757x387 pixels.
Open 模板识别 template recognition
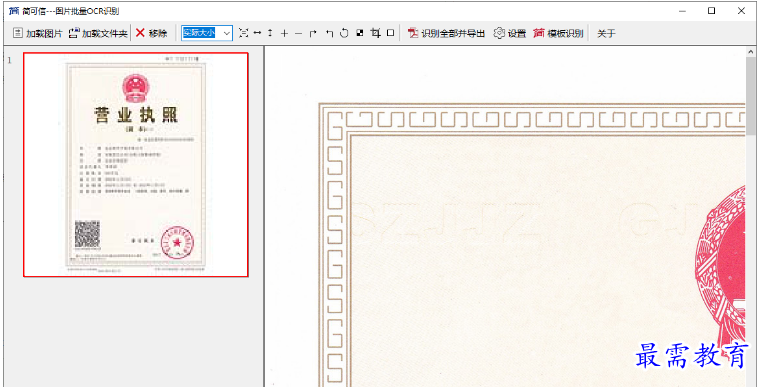[559, 33]
